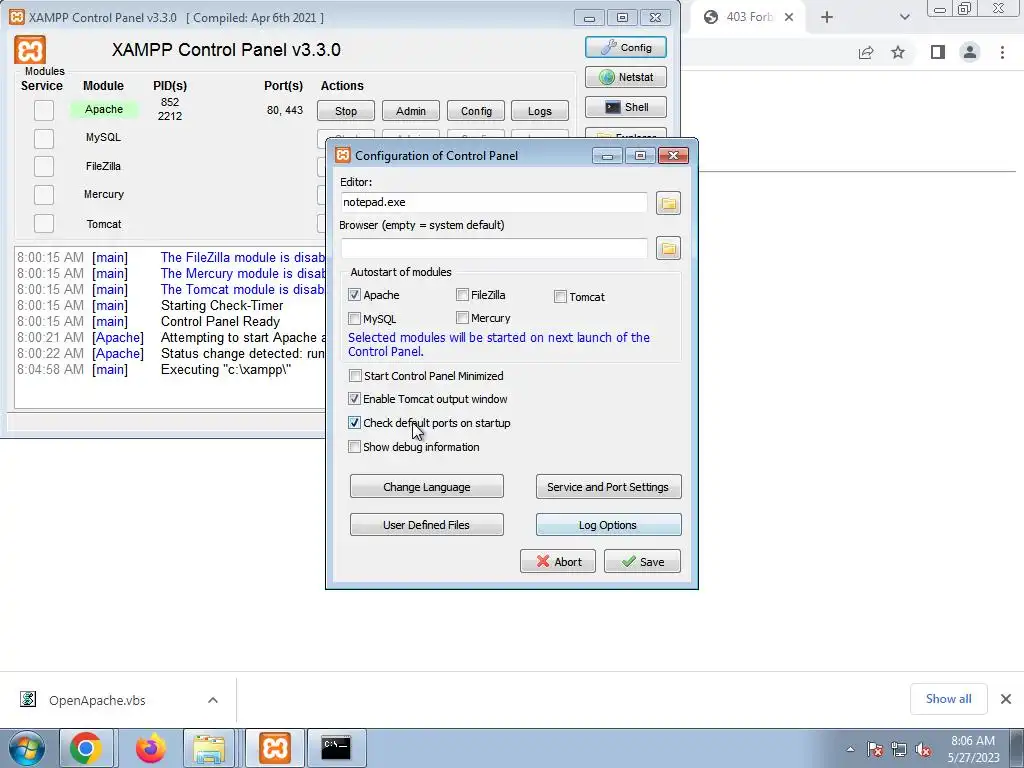Save configuration with green checkmark button
Image resolution: width=1024 pixels, height=768 pixels.
click(642, 562)
